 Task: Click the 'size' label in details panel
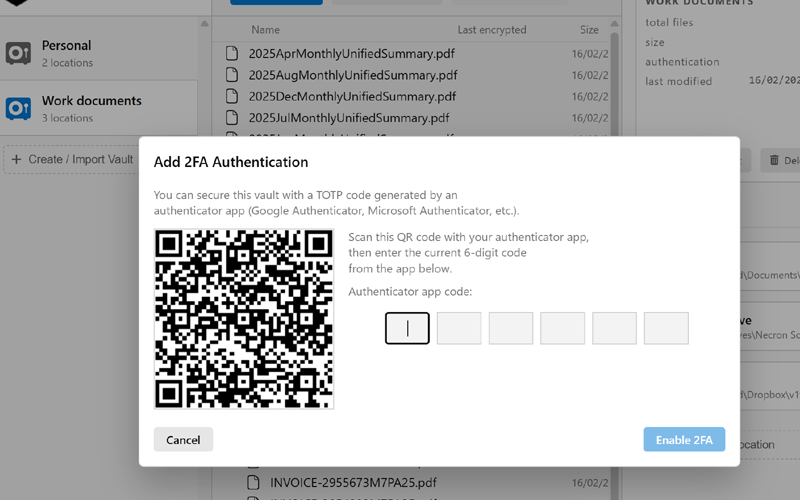pos(655,42)
